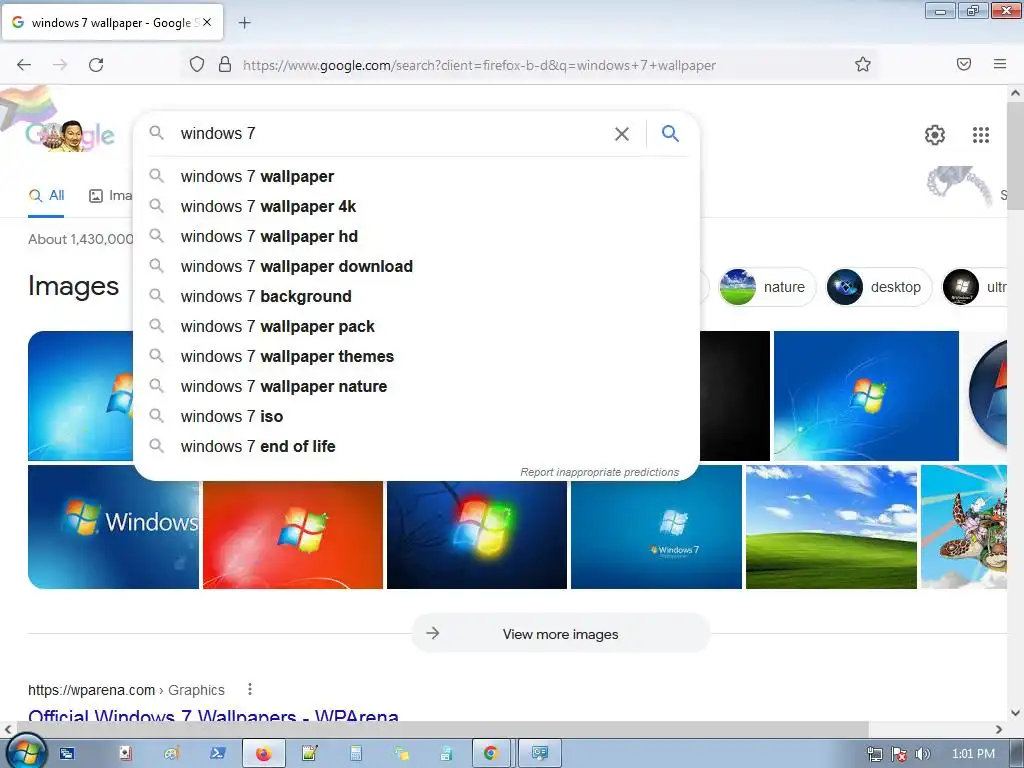Open the Action Center flag icon
Viewport: 1024px width, 768px height.
pos(899,754)
